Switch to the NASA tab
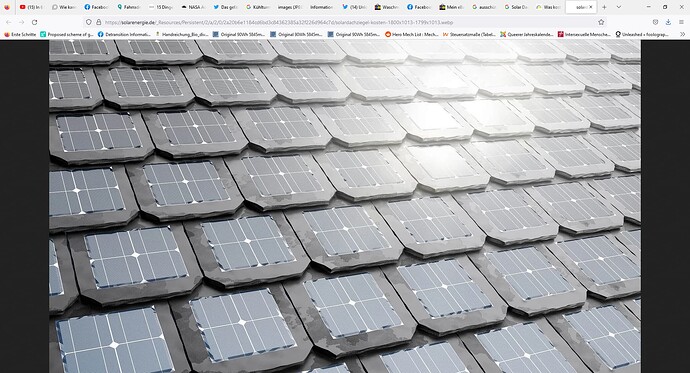This screenshot has width=690, height=373. click(194, 7)
